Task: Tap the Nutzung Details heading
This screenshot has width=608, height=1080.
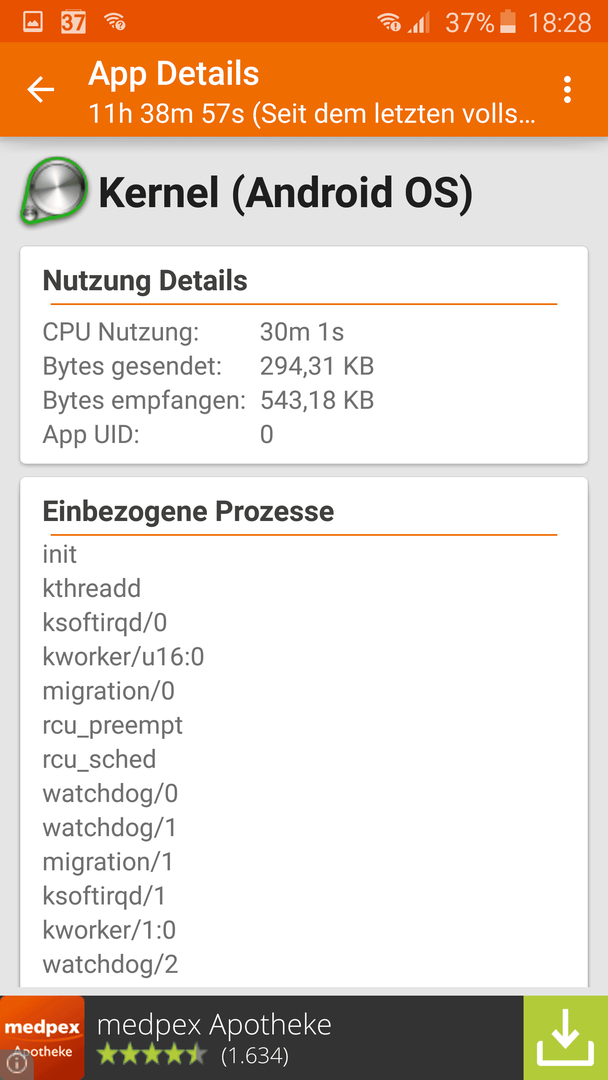Action: (145, 281)
